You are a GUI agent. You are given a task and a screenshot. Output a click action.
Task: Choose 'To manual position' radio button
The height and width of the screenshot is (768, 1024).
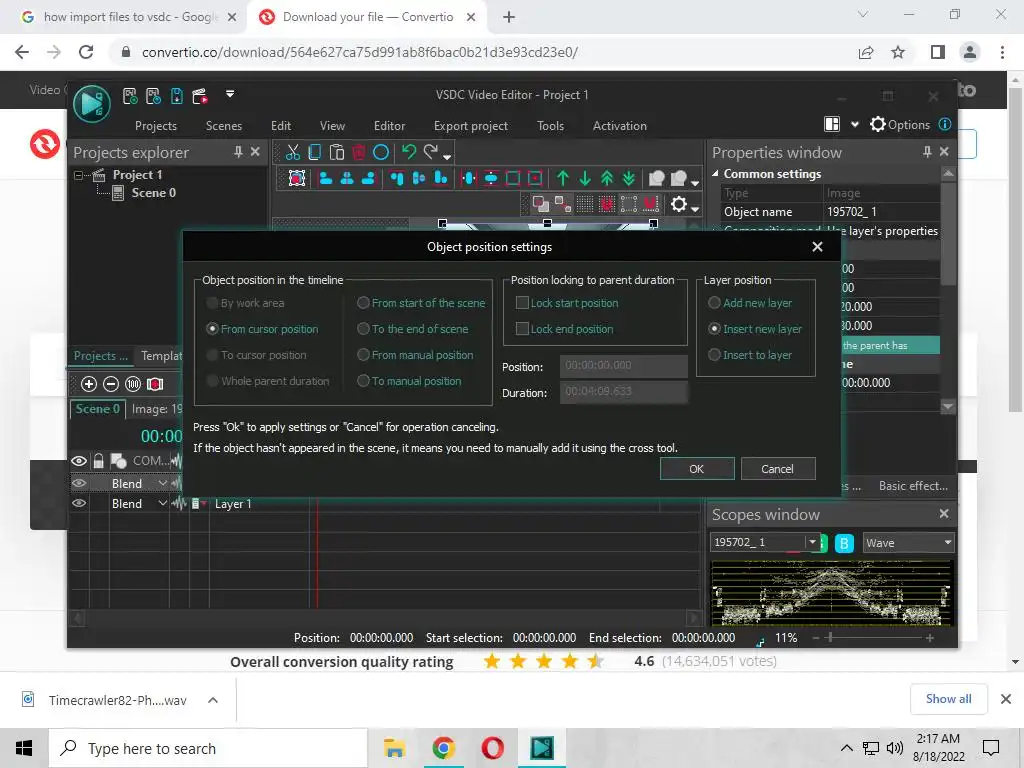363,381
